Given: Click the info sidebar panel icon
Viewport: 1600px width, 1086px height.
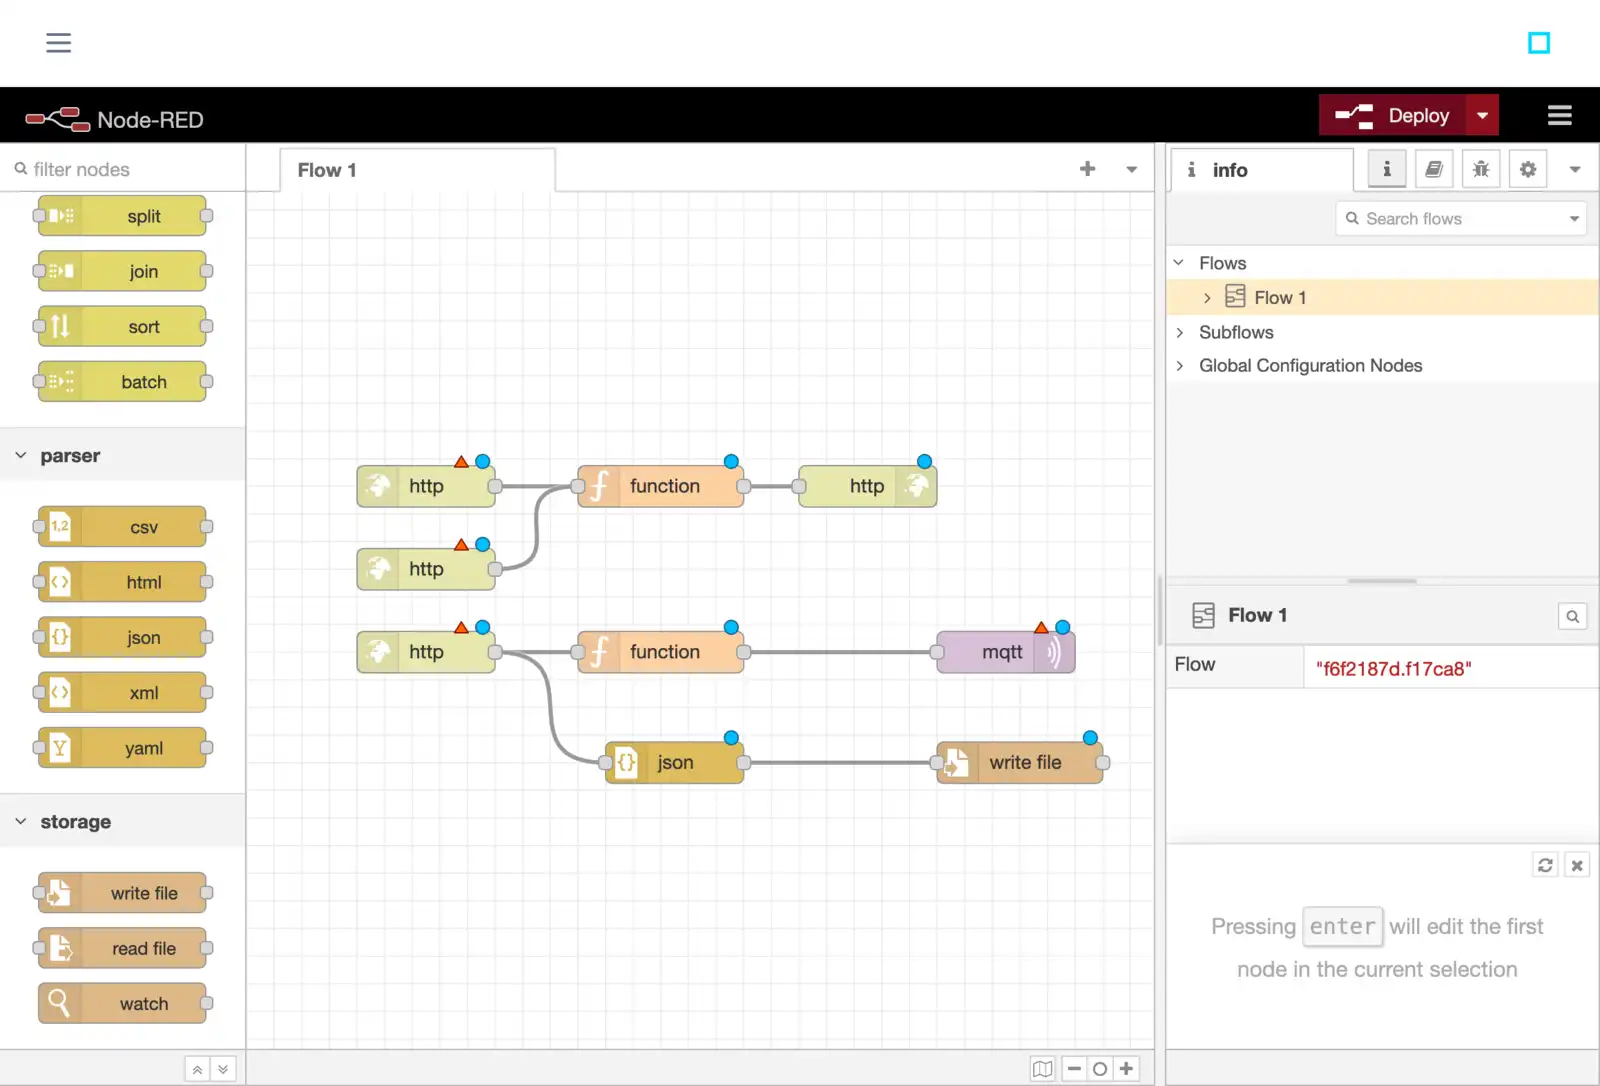Looking at the screenshot, I should [x=1386, y=169].
